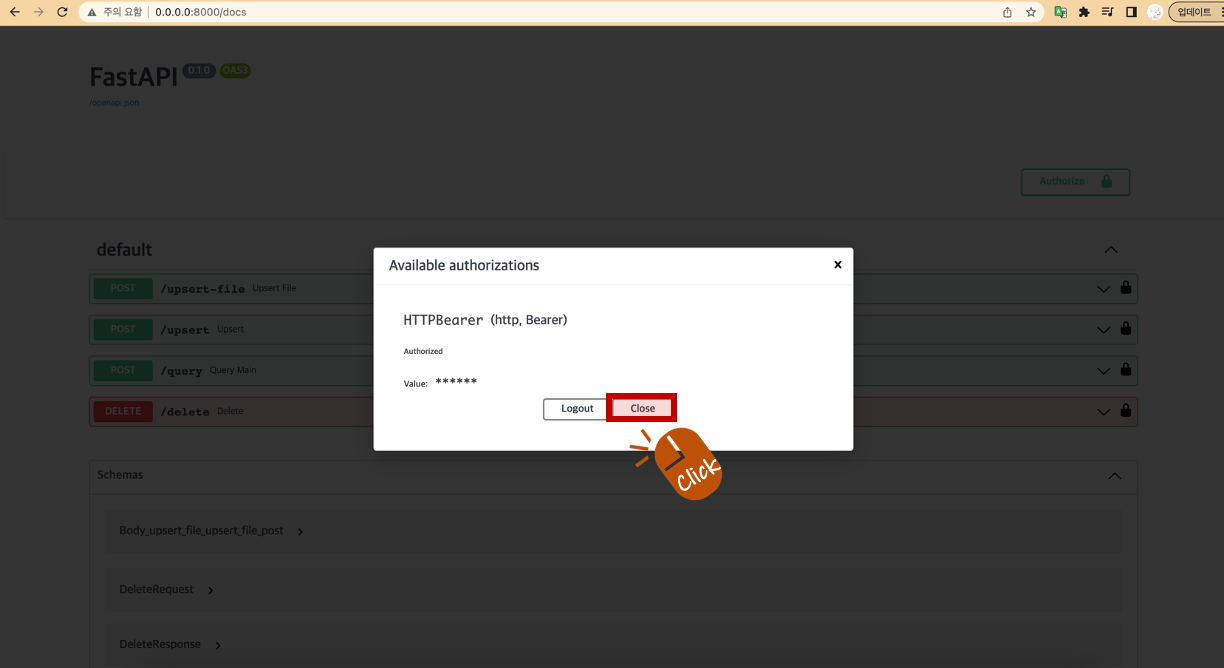The height and width of the screenshot is (668, 1224).
Task: Click lock icon on /upsert-file row
Action: 1126,288
